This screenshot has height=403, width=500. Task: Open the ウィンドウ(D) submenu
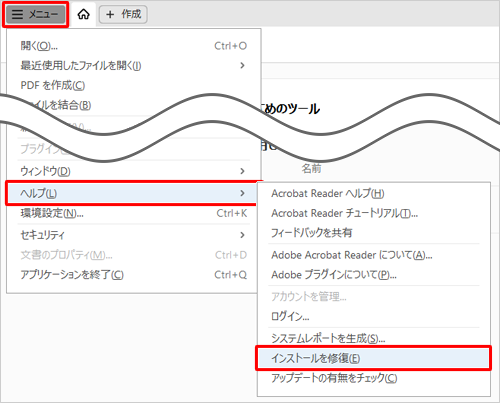click(133, 171)
